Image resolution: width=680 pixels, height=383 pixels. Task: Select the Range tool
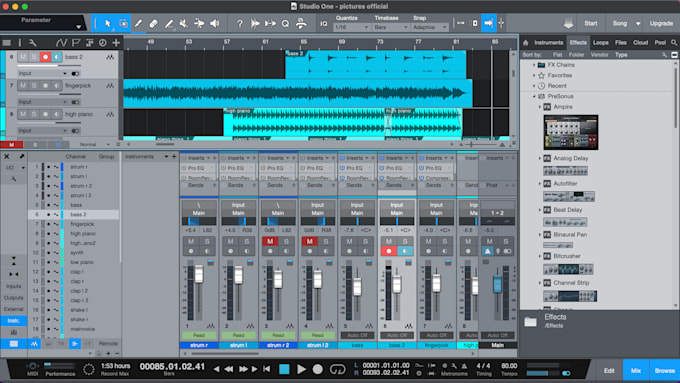coord(124,23)
